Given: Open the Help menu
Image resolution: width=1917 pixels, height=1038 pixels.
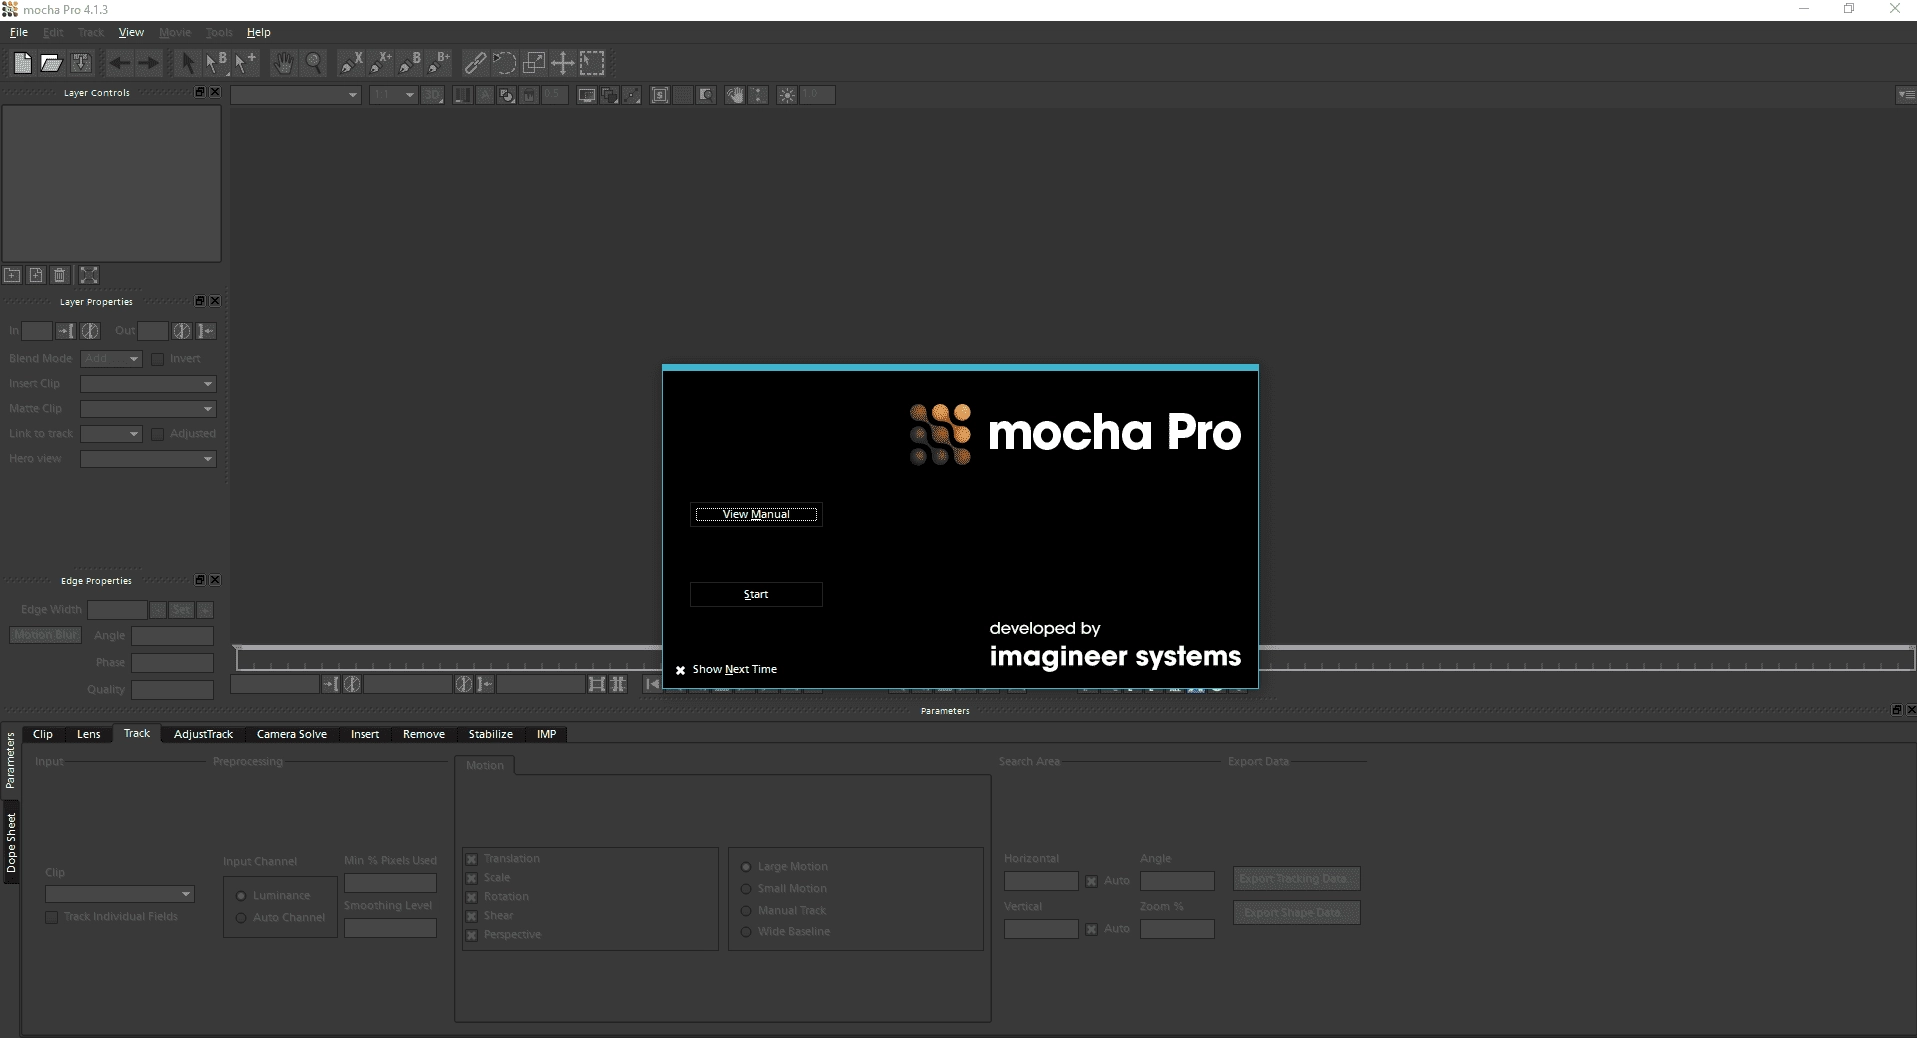Looking at the screenshot, I should click(259, 32).
